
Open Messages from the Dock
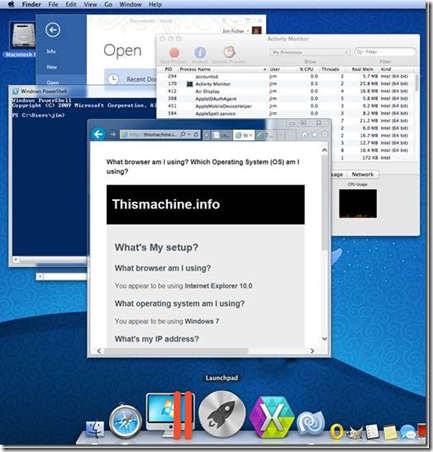click(x=408, y=432)
